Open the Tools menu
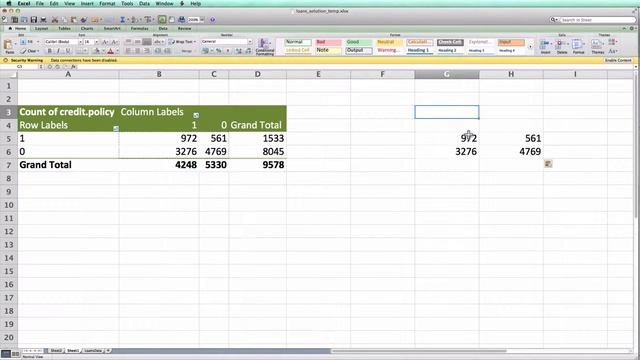Screen dimensions: 640x360 point(127,3)
